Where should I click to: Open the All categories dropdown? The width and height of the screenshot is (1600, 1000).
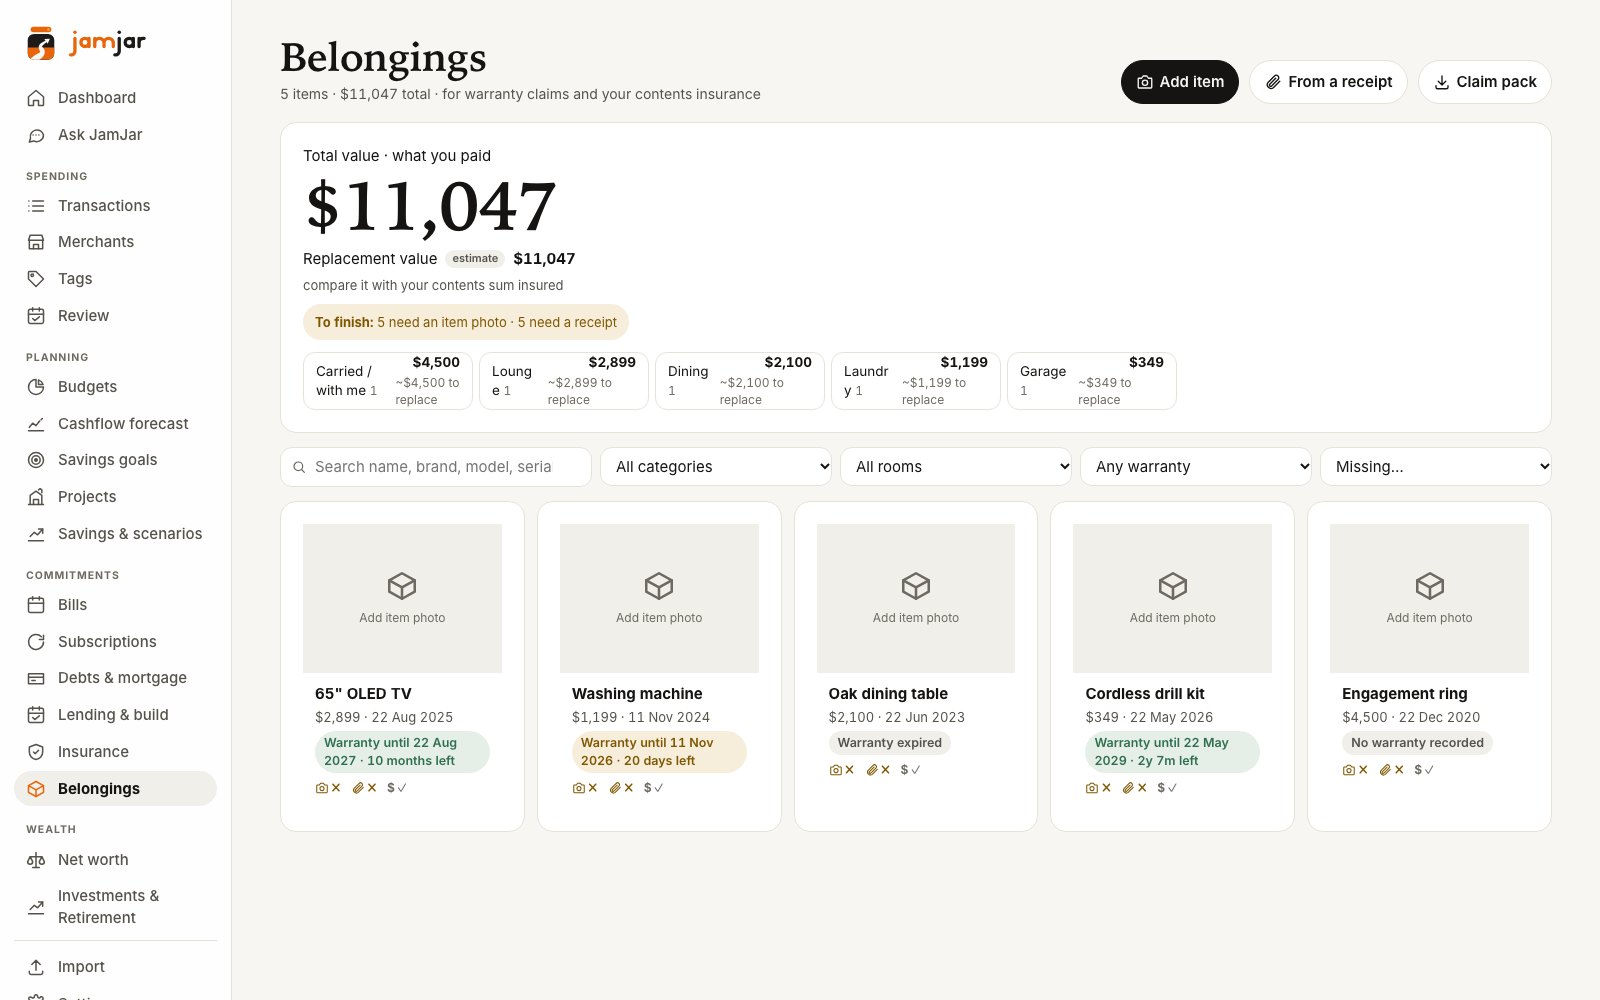pos(716,467)
